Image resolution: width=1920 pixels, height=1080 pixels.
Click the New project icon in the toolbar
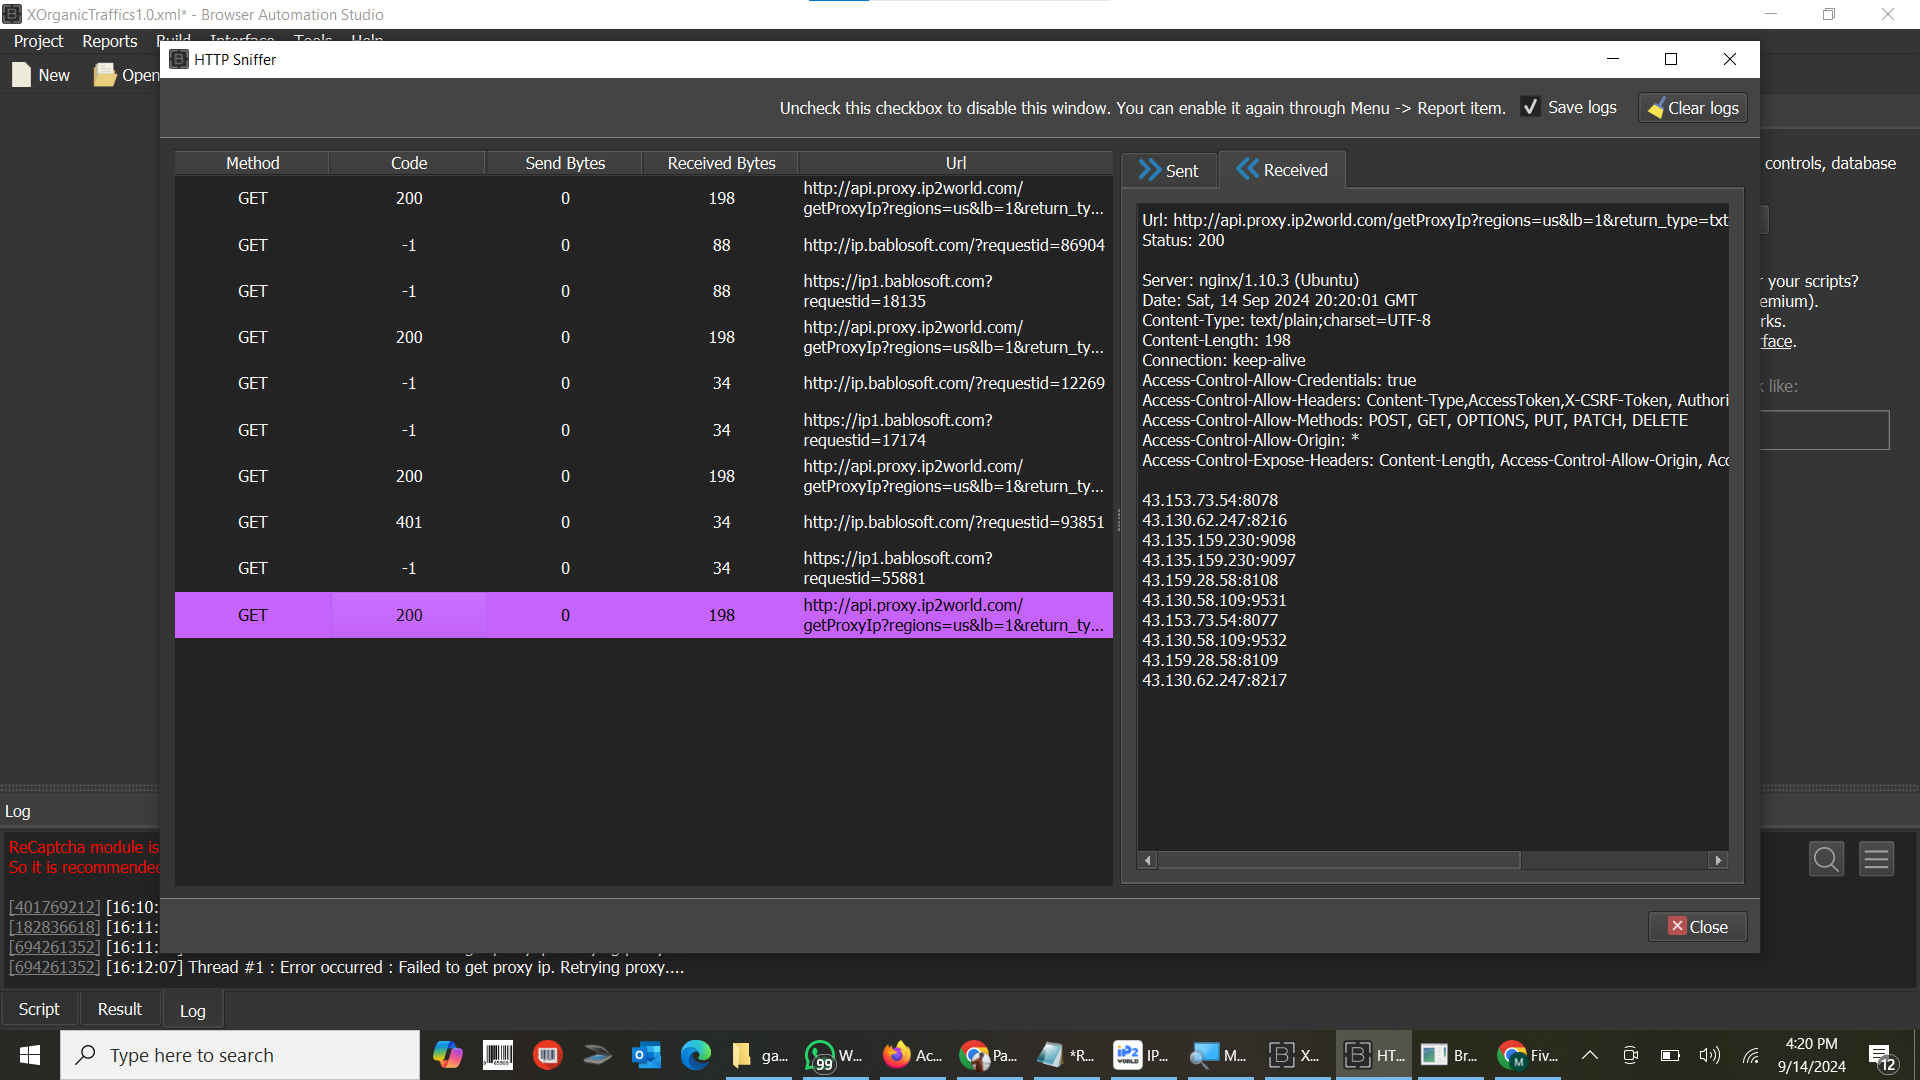click(20, 74)
